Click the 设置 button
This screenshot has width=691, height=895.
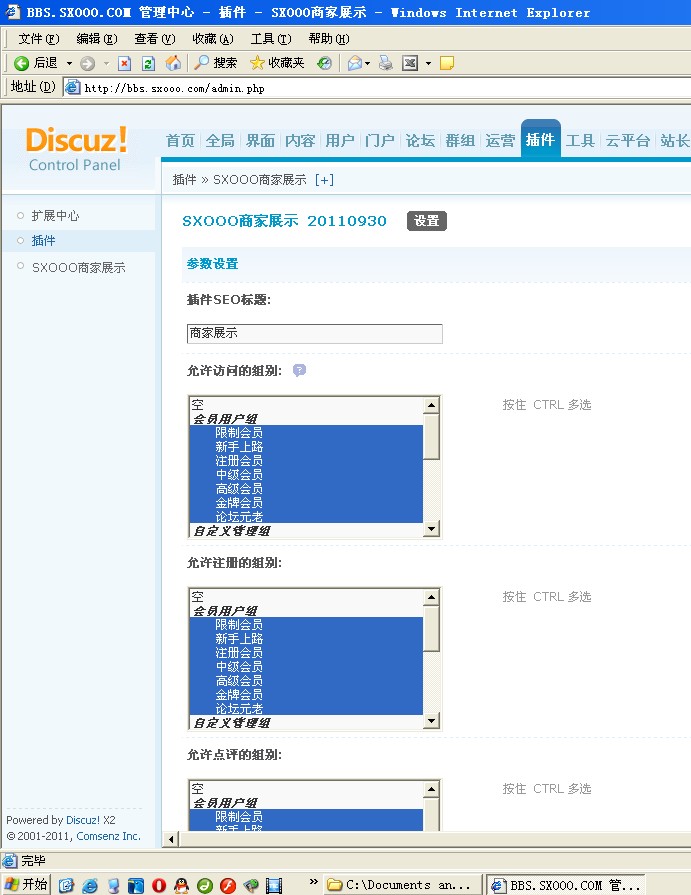pyautogui.click(x=427, y=221)
